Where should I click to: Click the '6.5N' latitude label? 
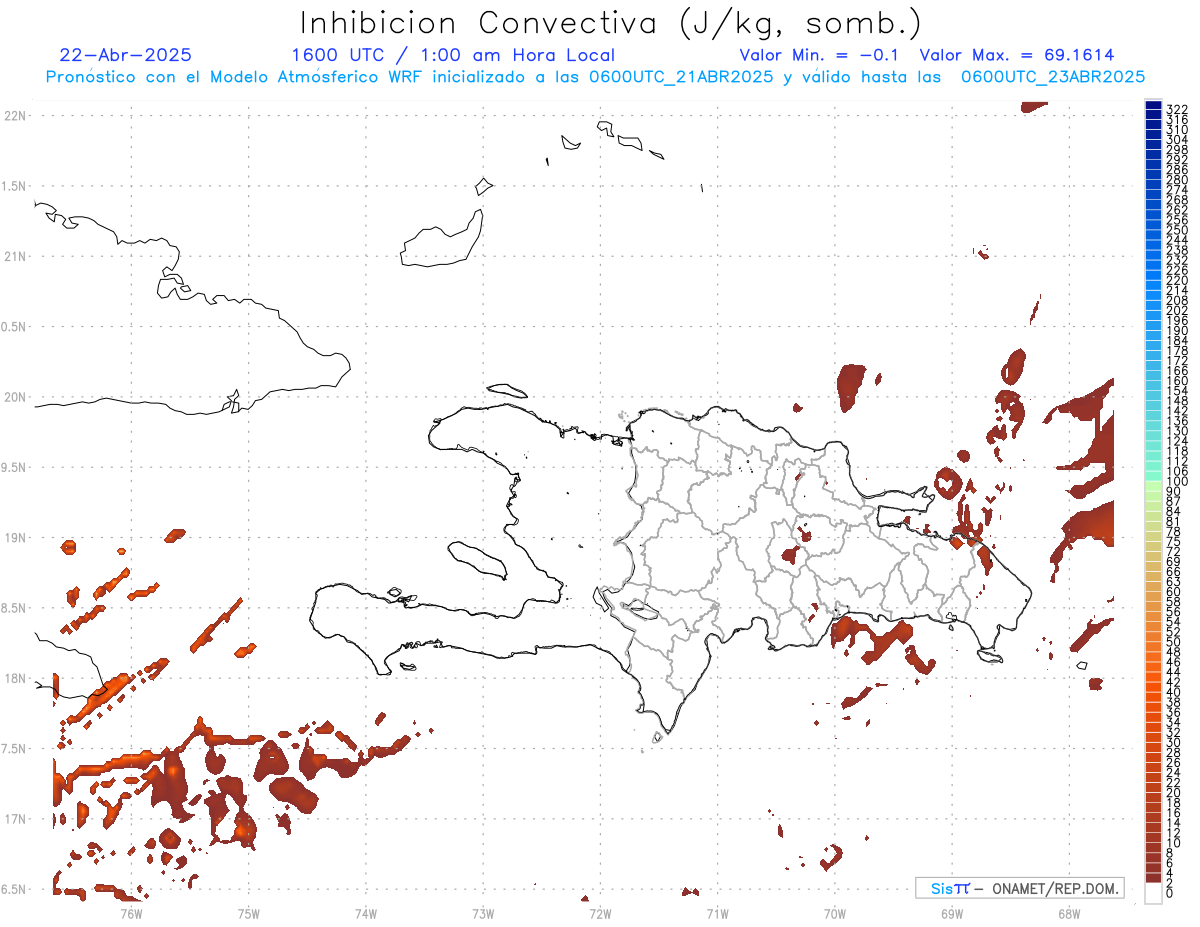pos(15,889)
